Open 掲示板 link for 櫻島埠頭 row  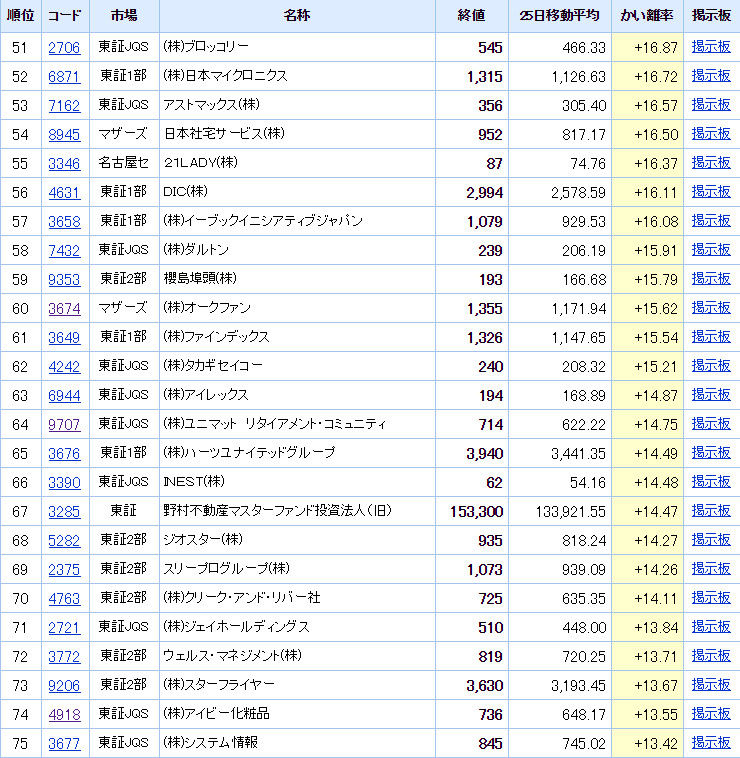[x=711, y=279]
